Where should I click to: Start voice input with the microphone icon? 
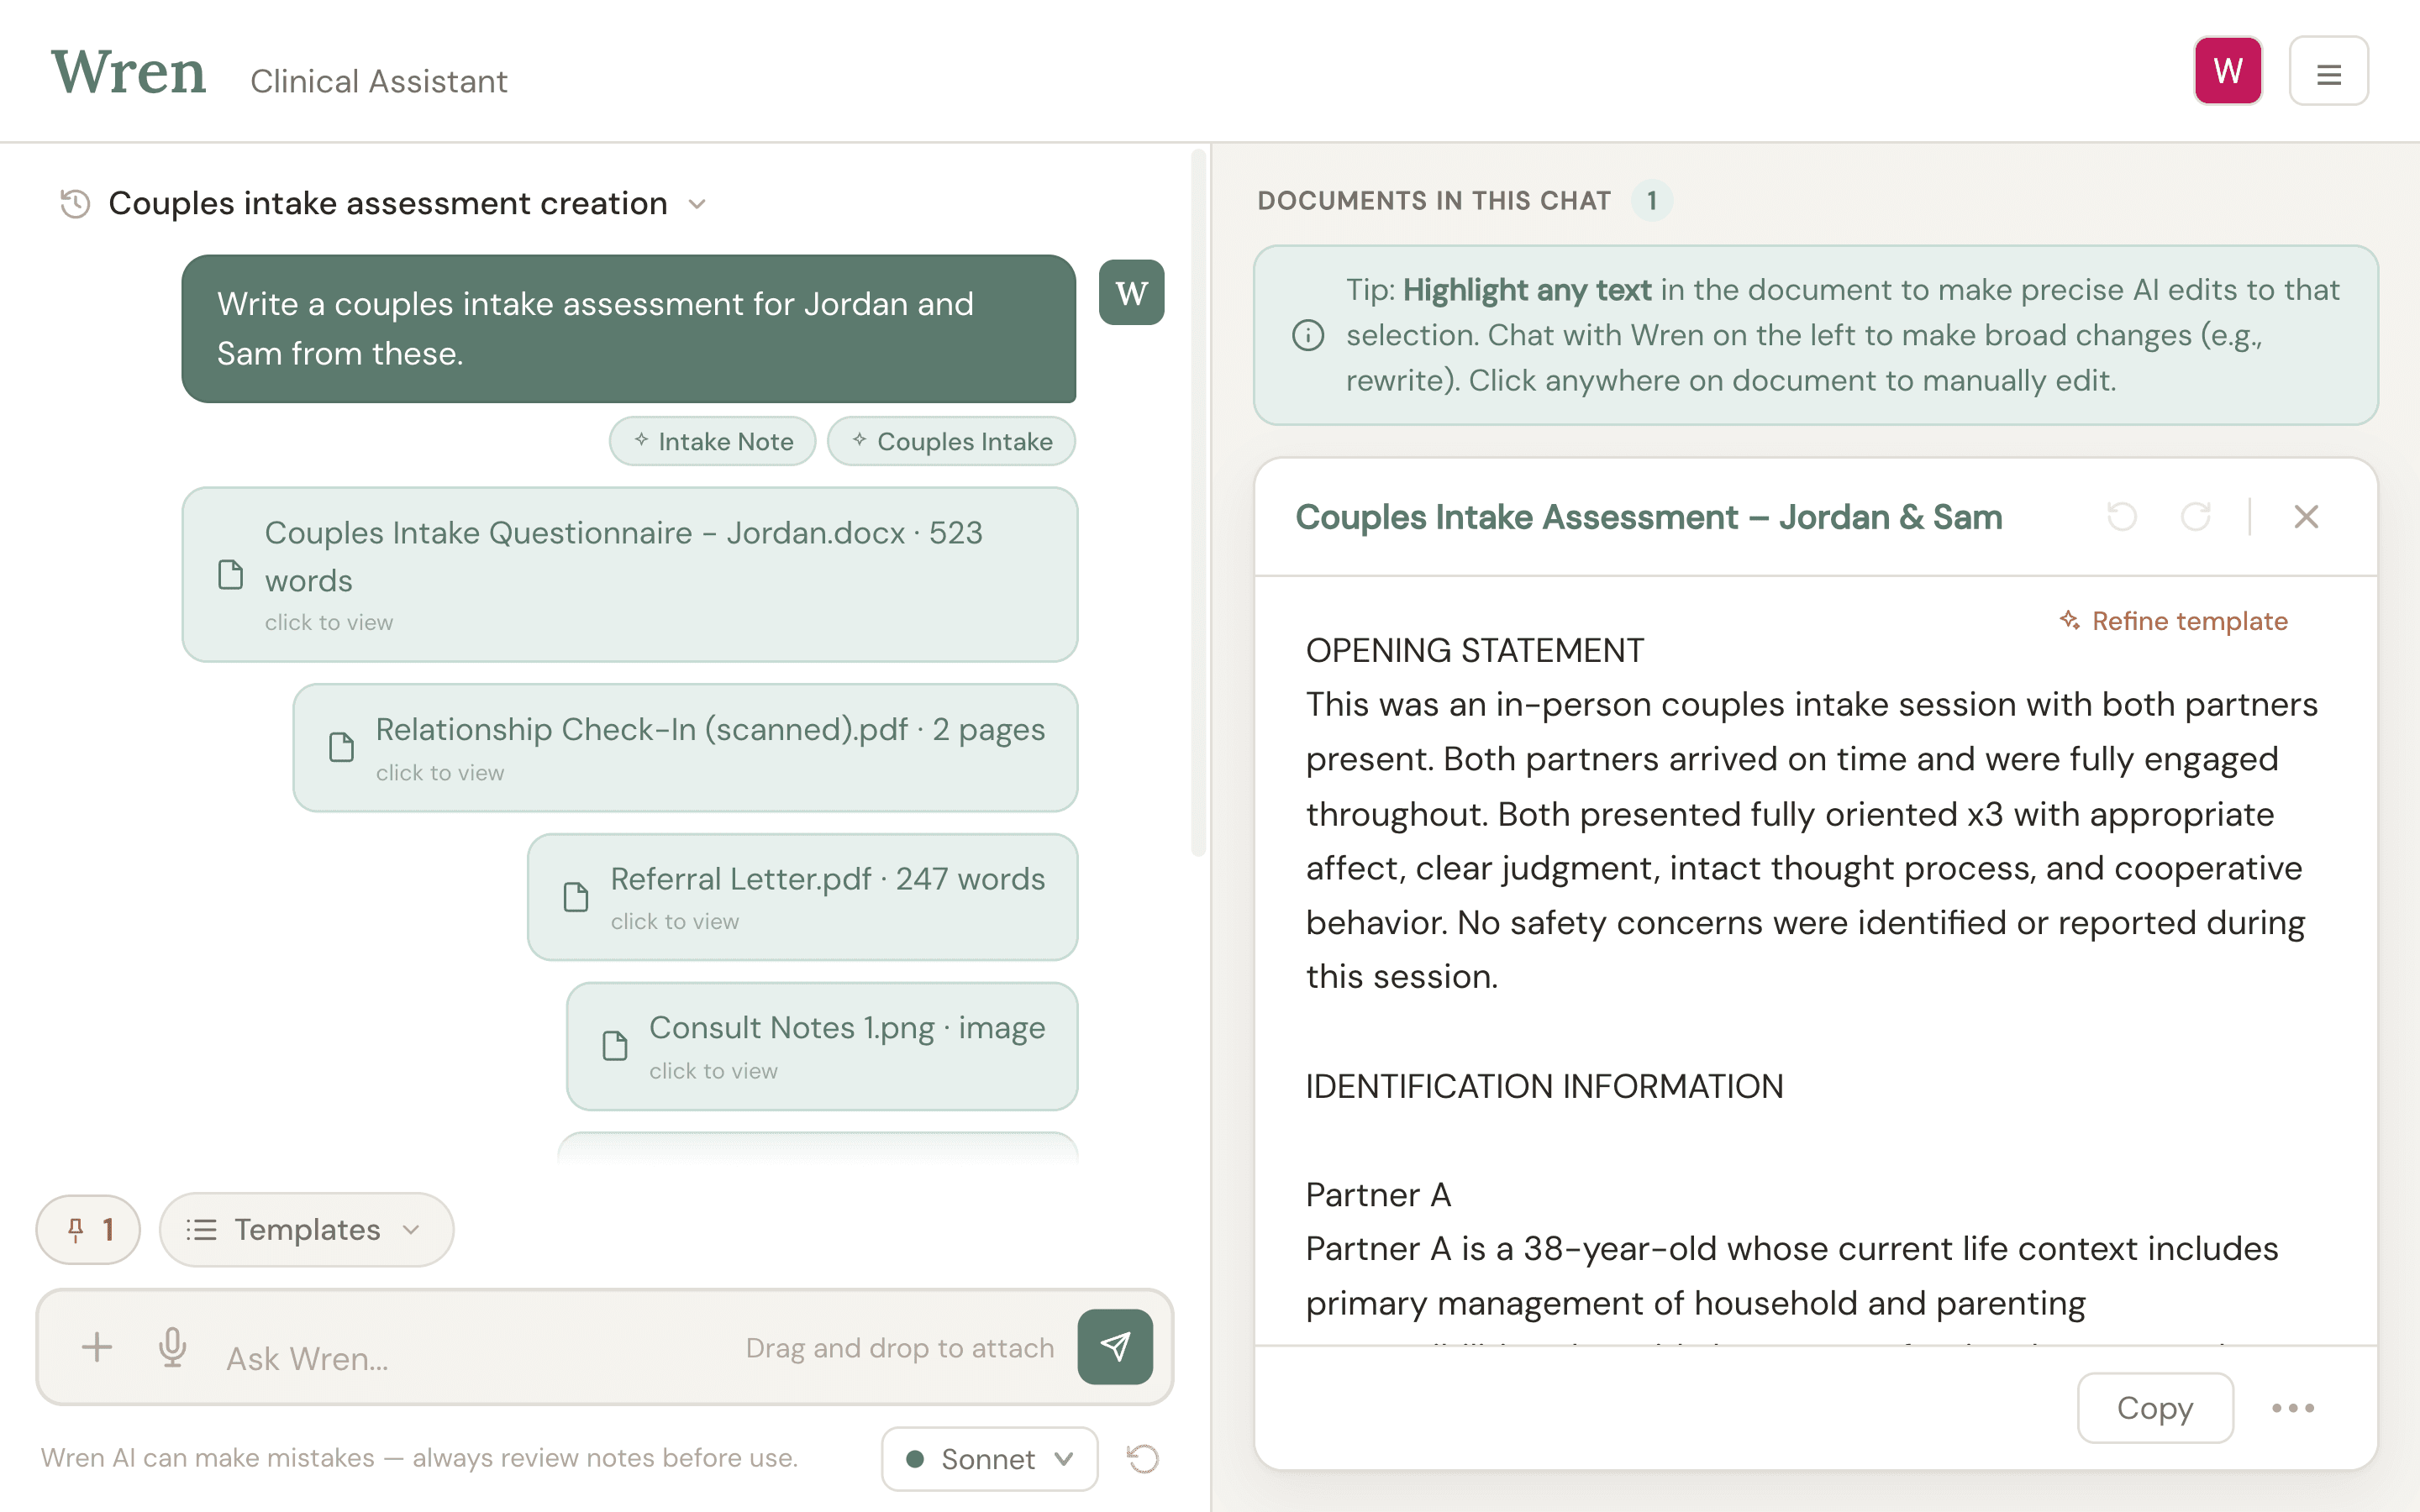coord(172,1347)
